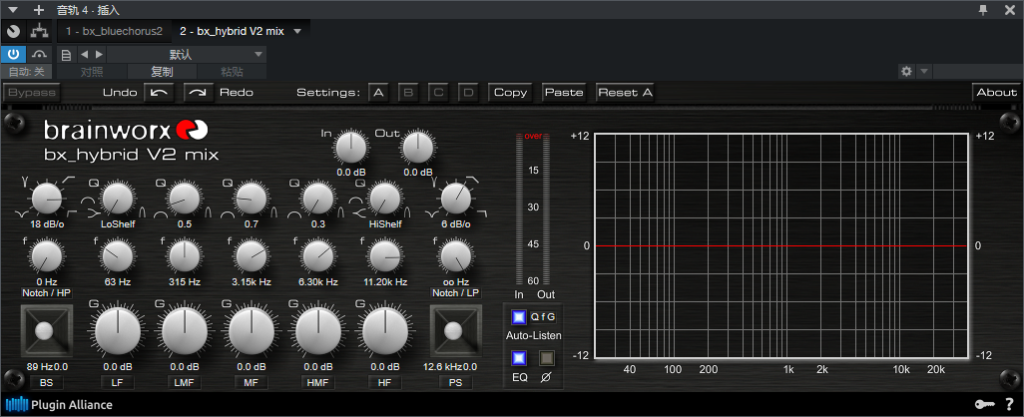Click the brainworx logo

click(x=126, y=131)
